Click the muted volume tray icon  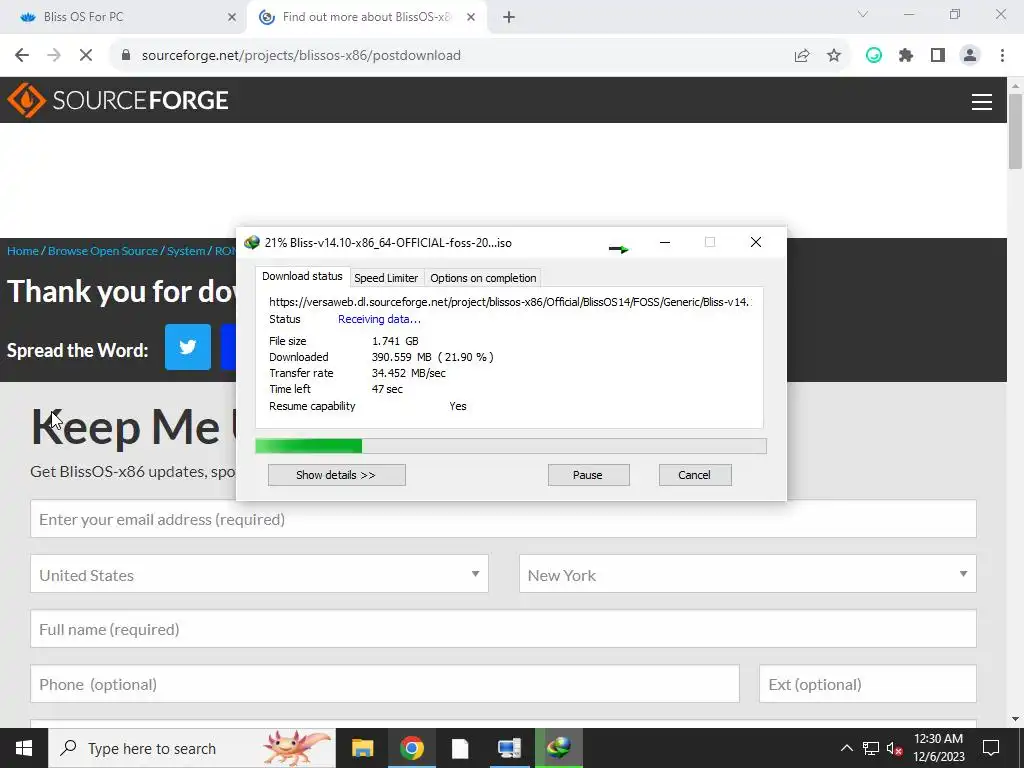[x=895, y=748]
